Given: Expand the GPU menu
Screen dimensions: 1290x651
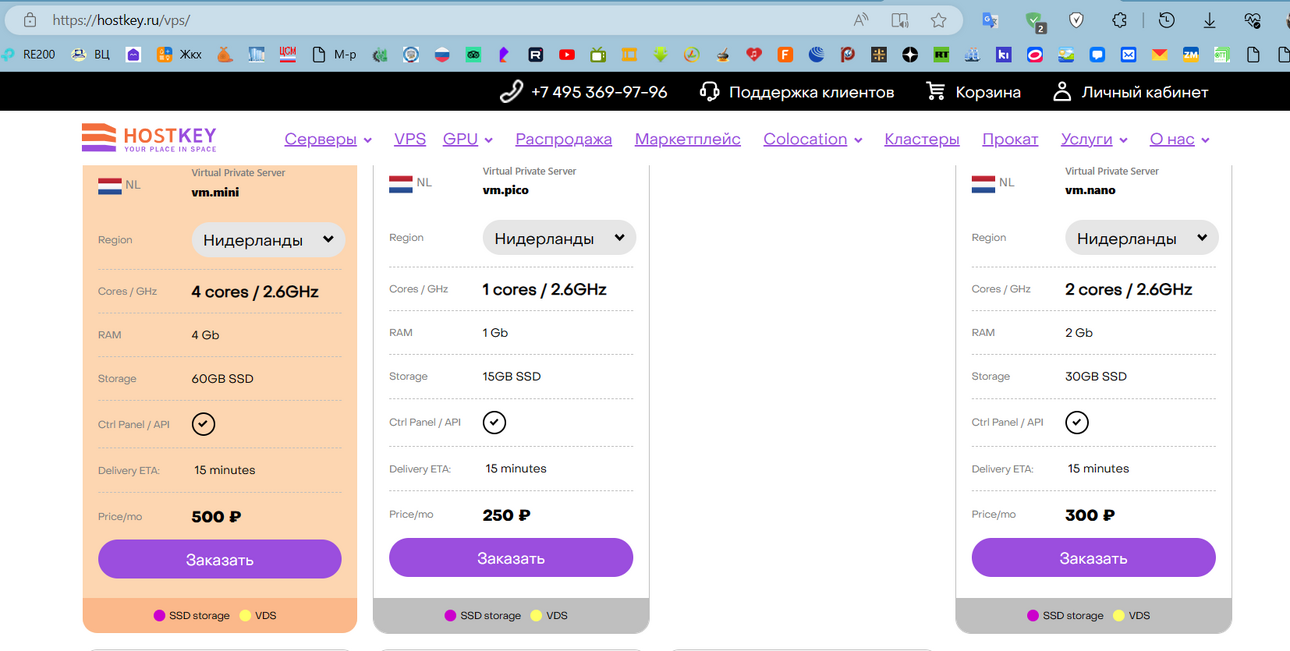Looking at the screenshot, I should [468, 139].
